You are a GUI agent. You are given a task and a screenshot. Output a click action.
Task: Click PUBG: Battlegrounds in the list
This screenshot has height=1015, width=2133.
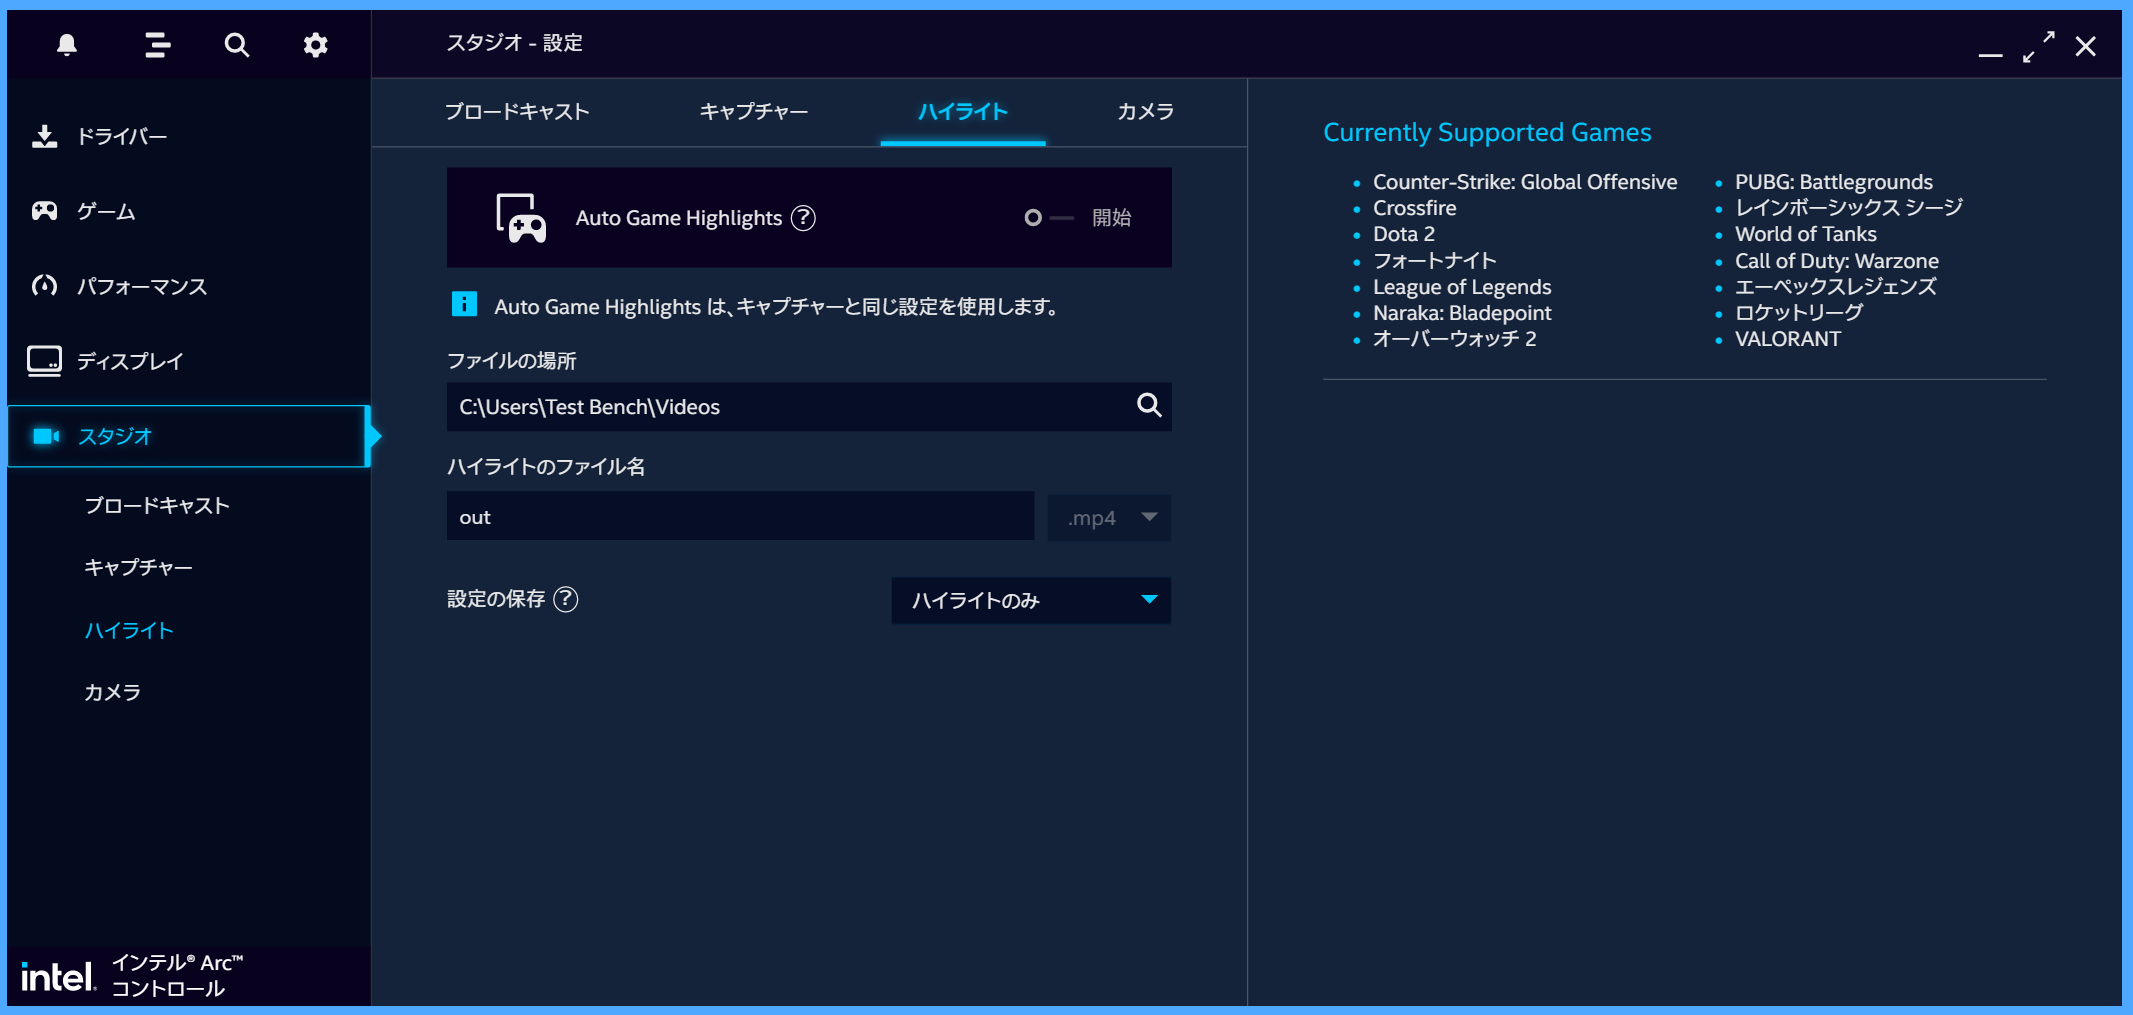(1834, 182)
